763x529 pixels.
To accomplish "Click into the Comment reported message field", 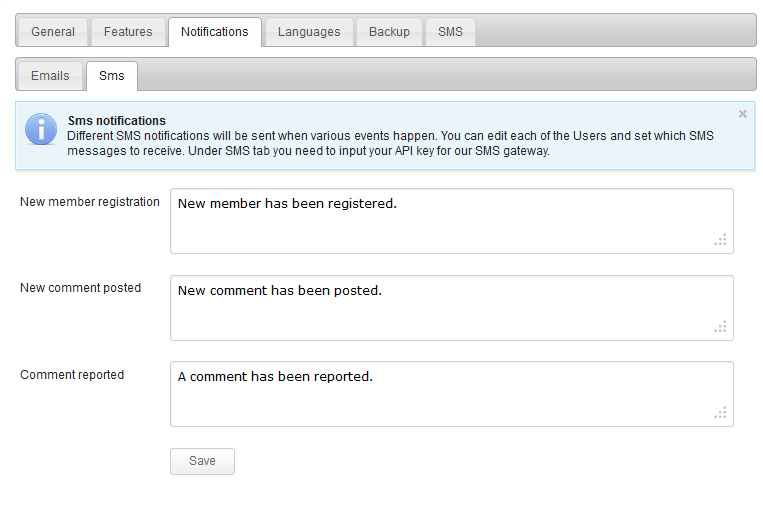I will 452,394.
